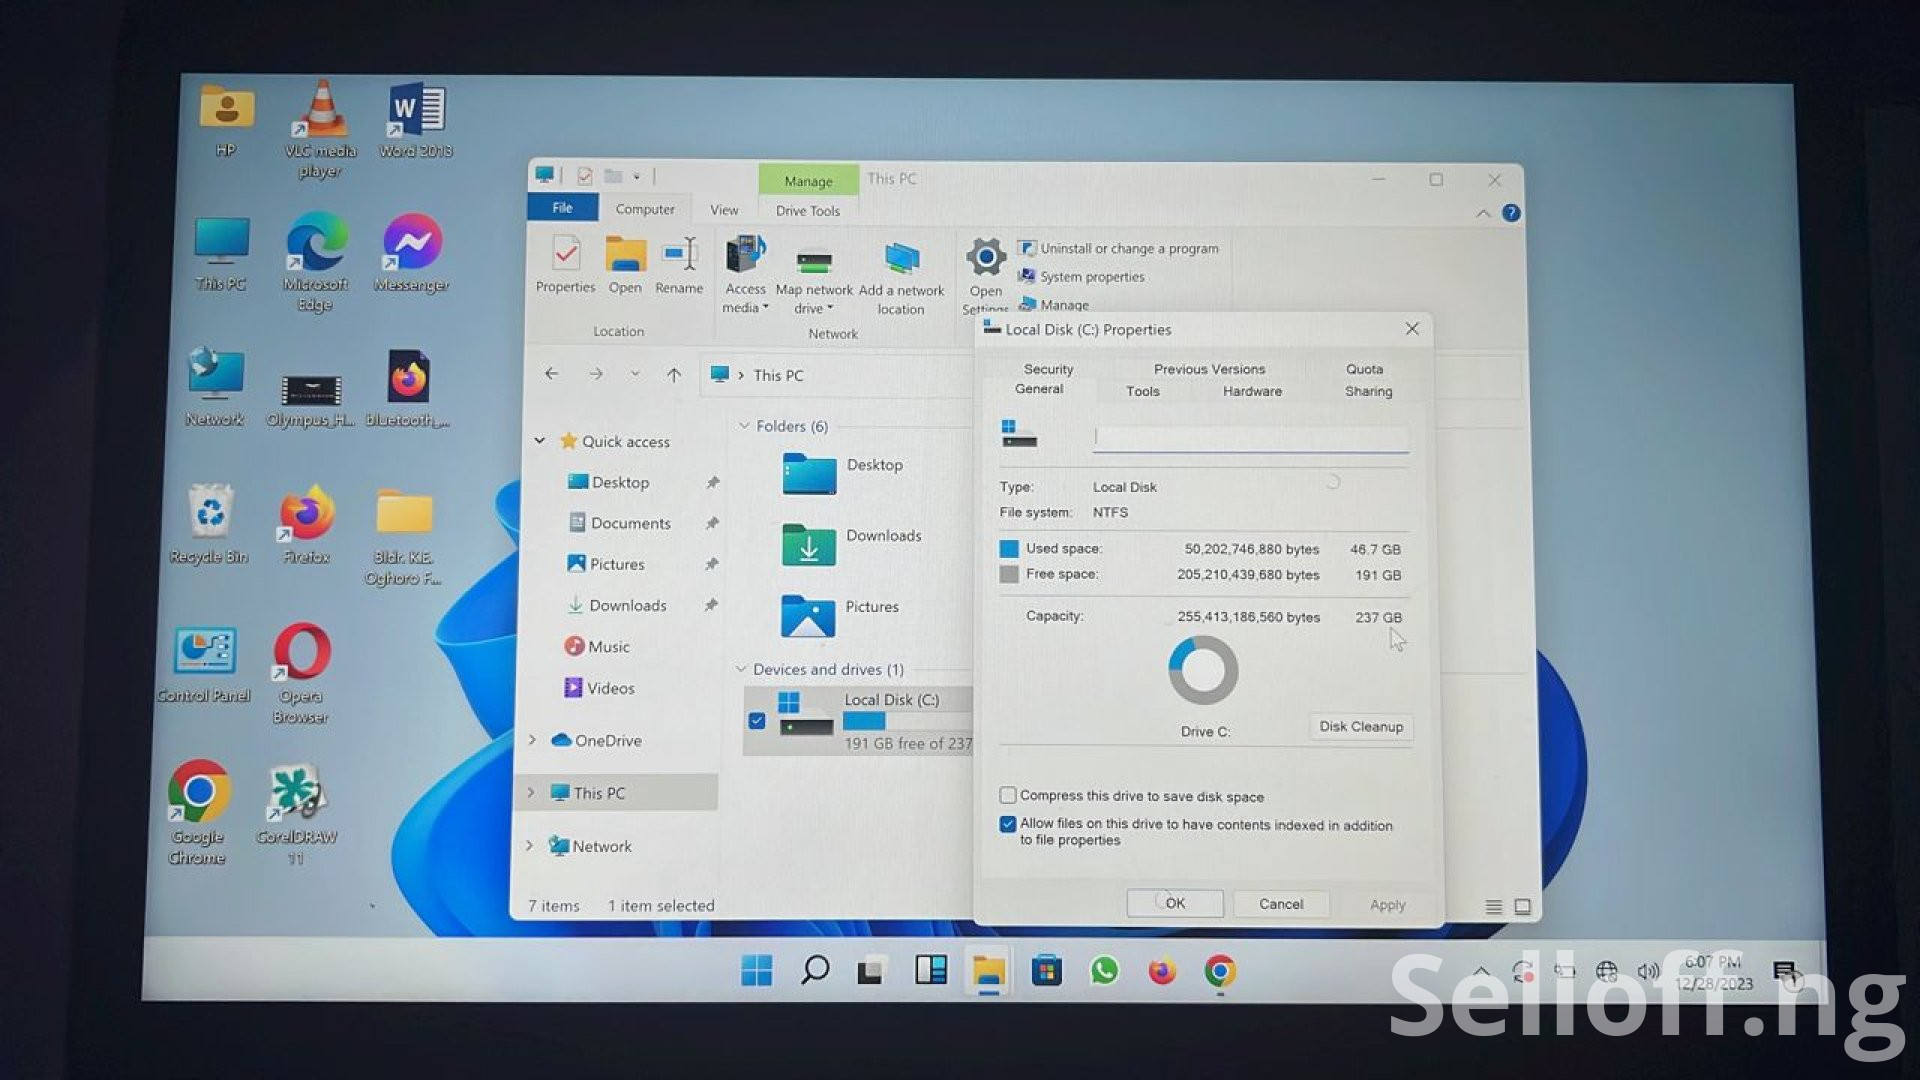The height and width of the screenshot is (1080, 1920).
Task: Go back with Explorer back arrow
Action: click(x=551, y=374)
